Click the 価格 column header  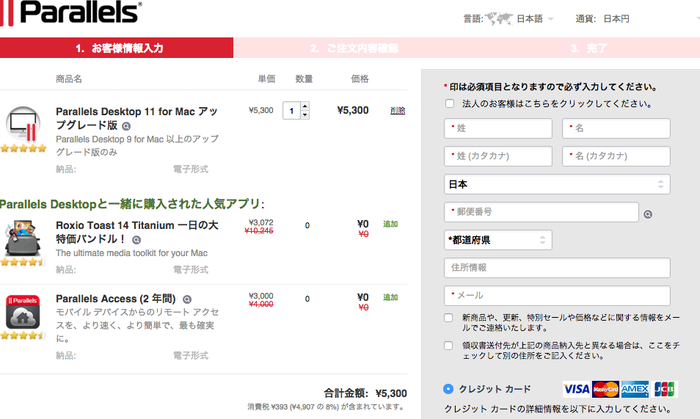point(360,79)
